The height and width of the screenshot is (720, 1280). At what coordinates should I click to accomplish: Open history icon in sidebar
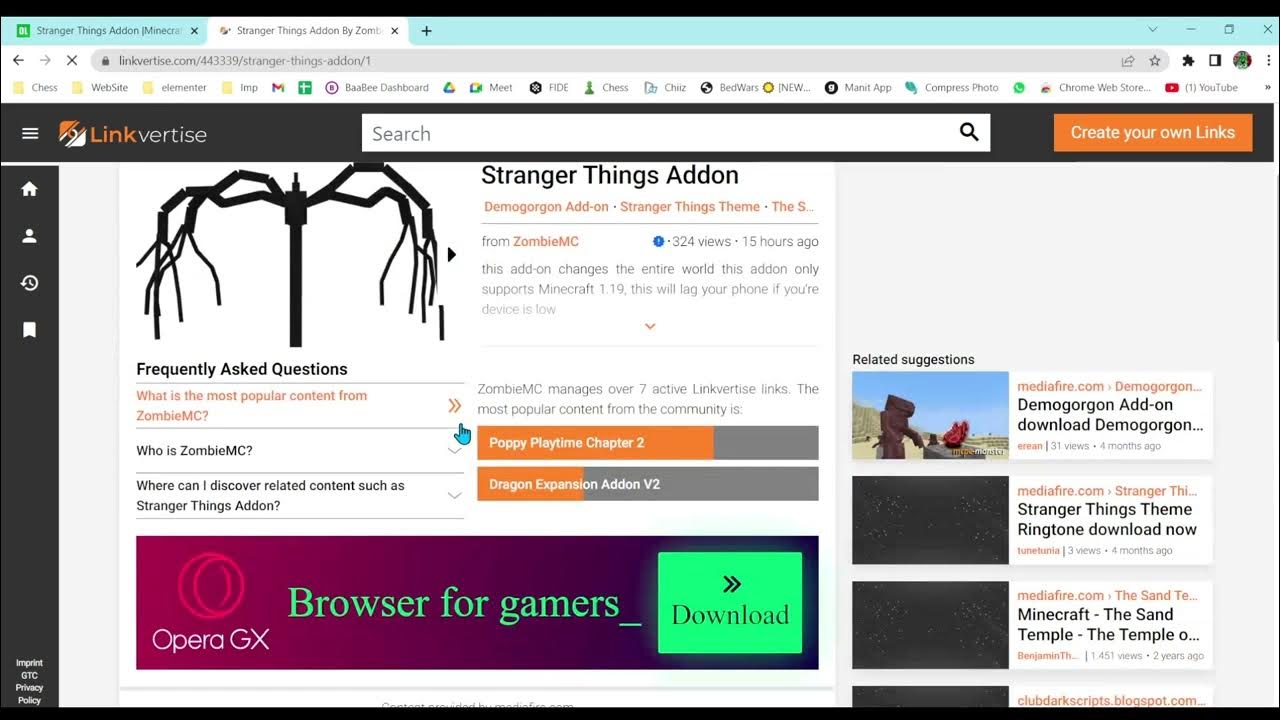click(x=30, y=283)
